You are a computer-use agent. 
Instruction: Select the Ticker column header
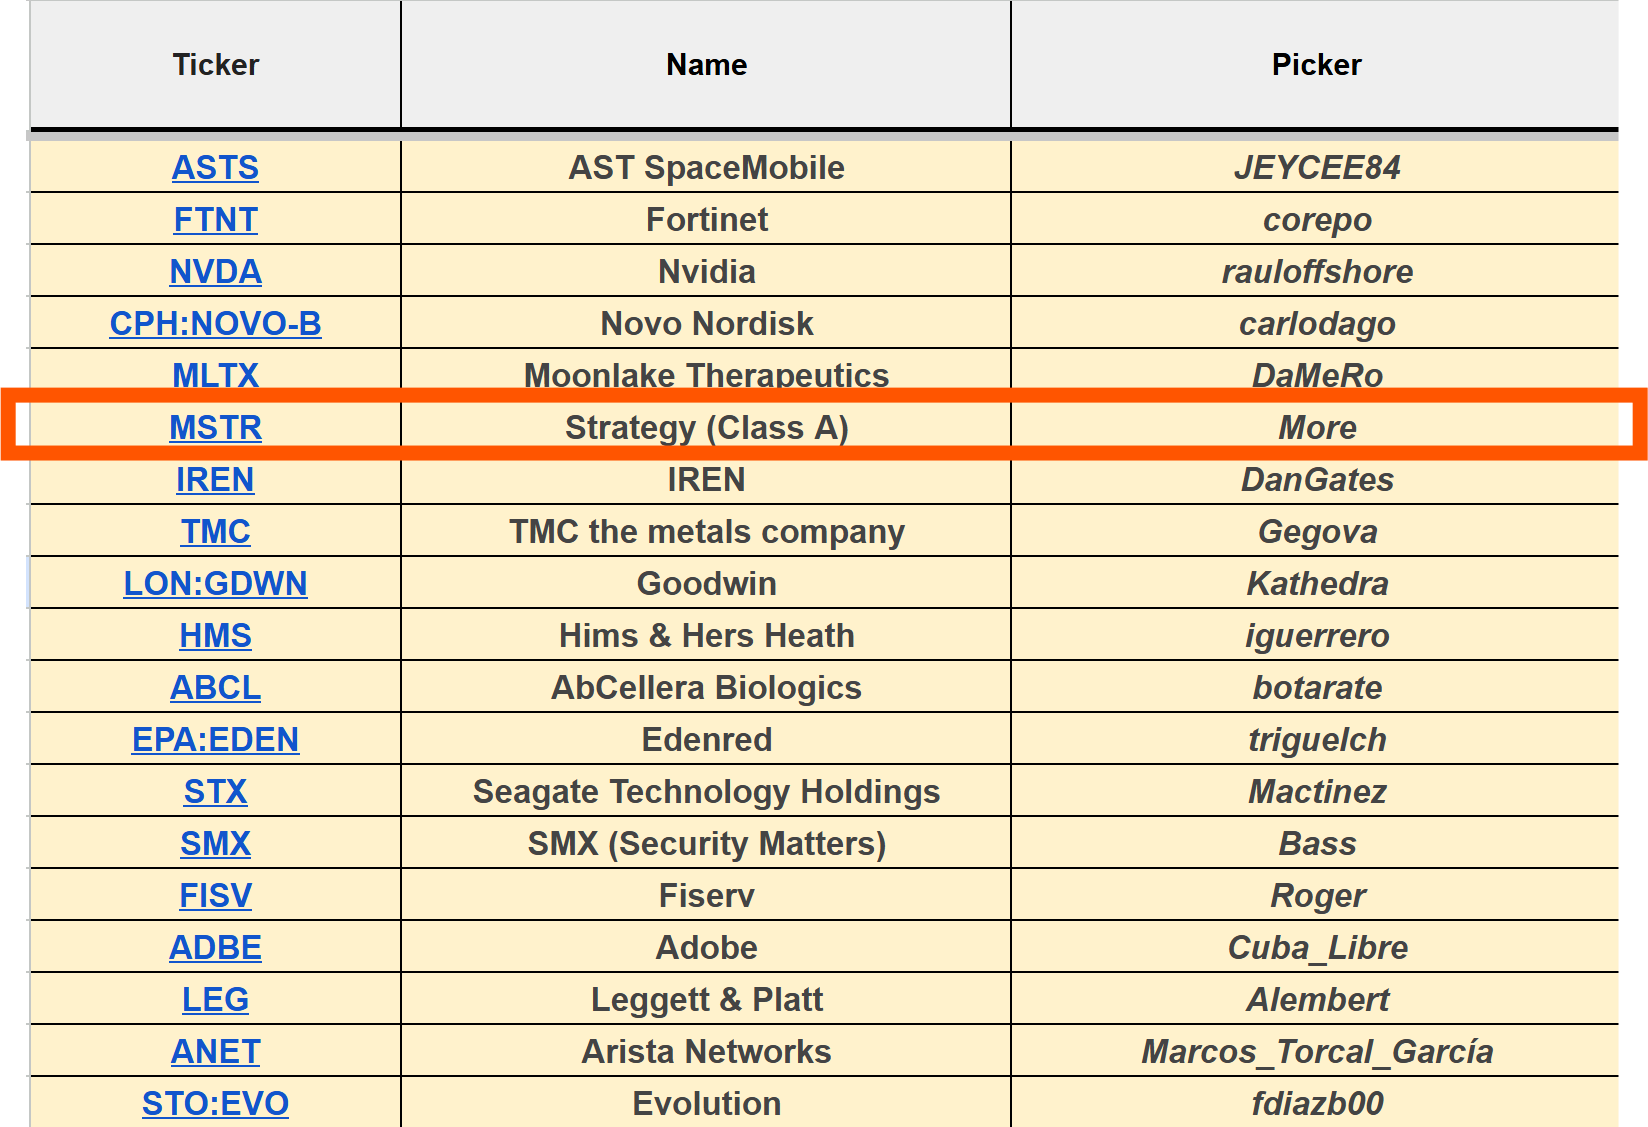tap(215, 65)
